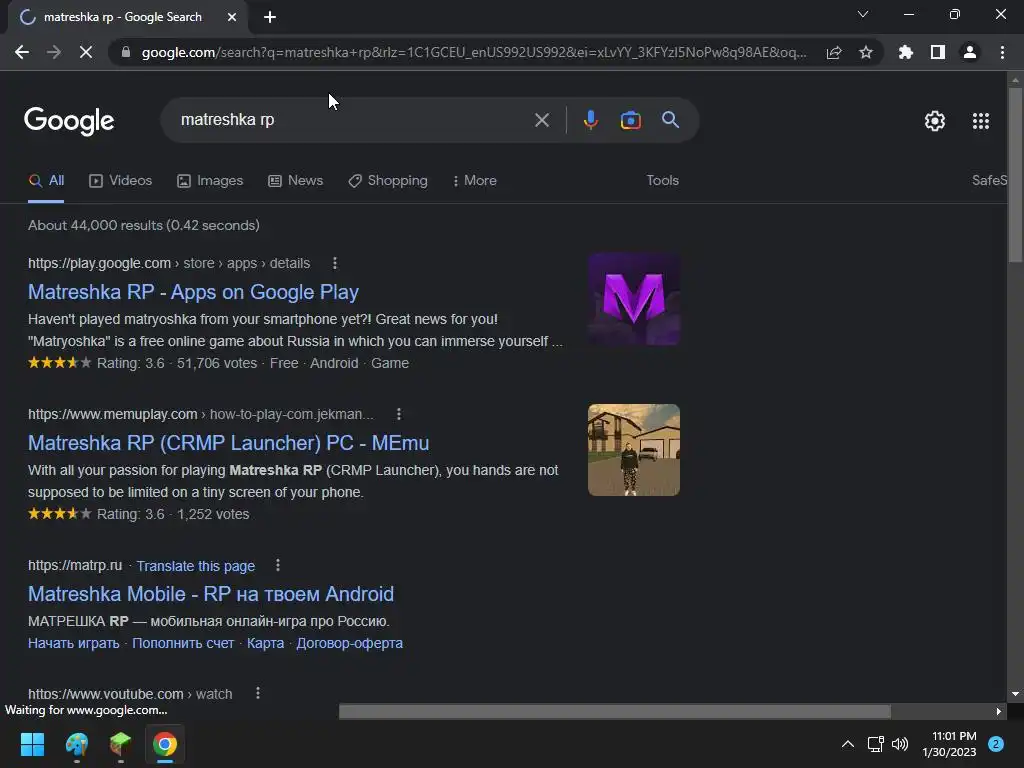Toggle the browser side panel
The width and height of the screenshot is (1024, 768).
(x=938, y=52)
